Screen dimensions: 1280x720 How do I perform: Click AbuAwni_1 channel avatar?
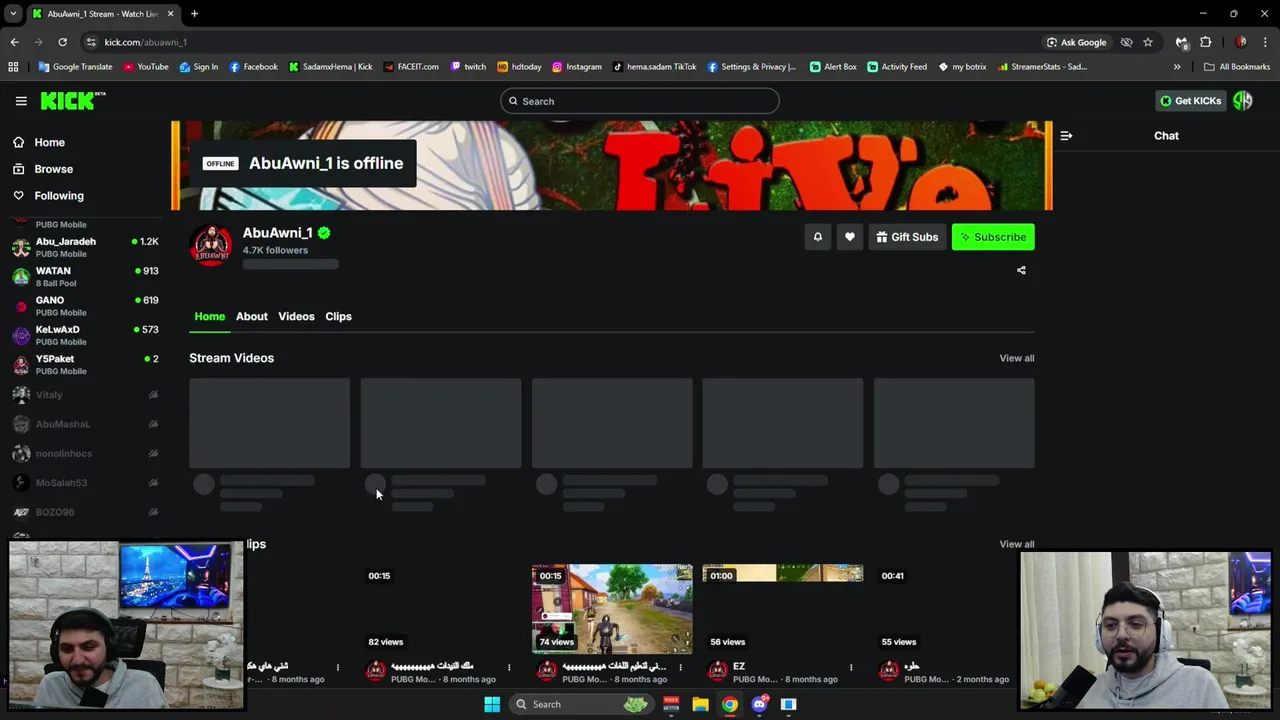click(211, 245)
